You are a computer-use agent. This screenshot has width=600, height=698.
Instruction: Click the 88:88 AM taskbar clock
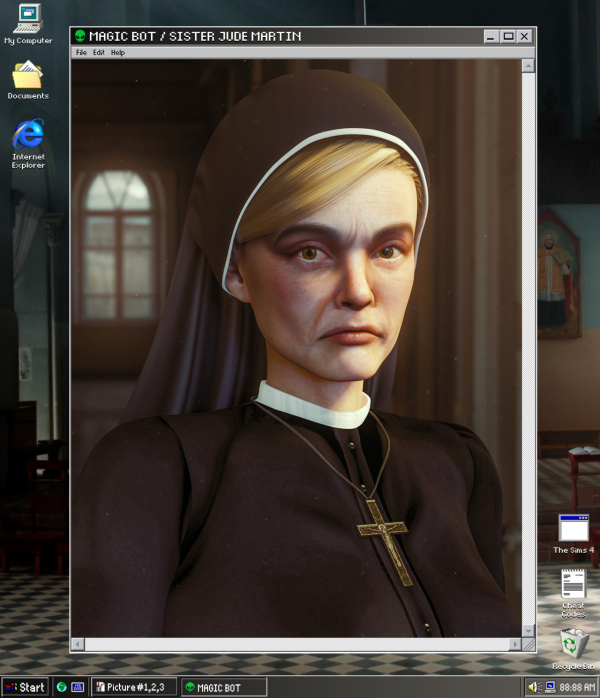tap(577, 687)
